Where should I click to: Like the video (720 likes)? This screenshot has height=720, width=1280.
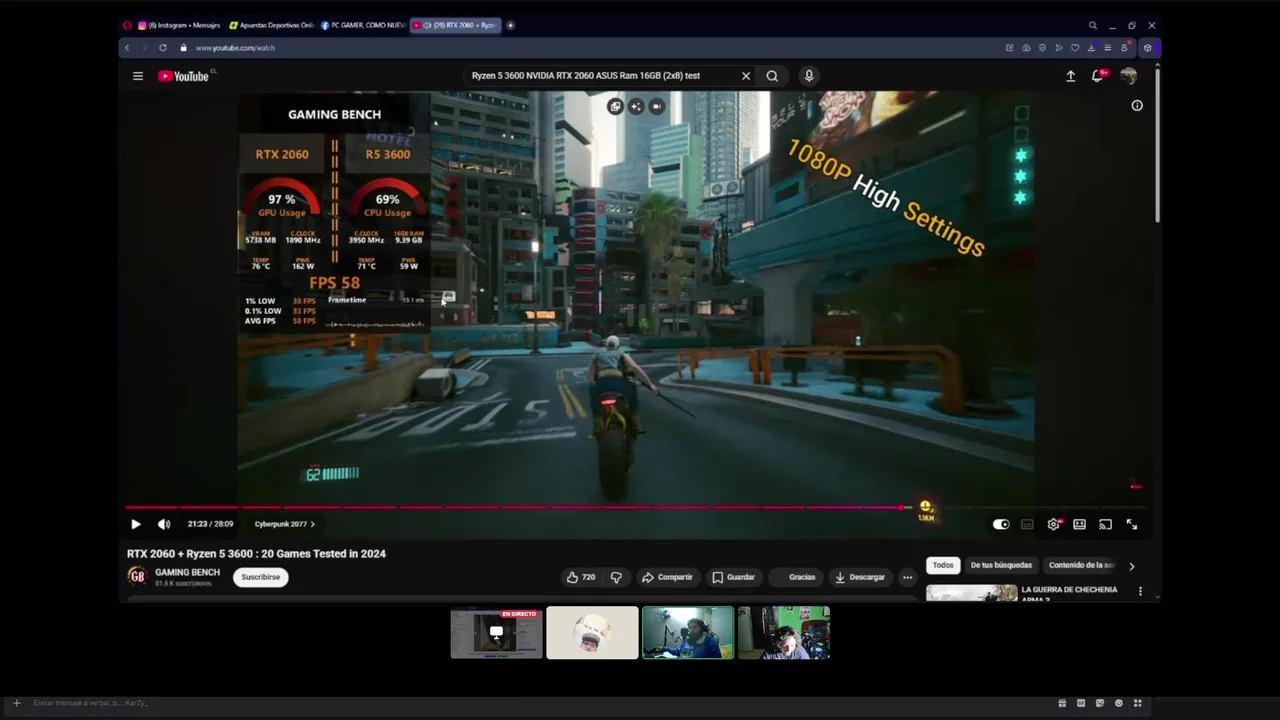pos(581,577)
